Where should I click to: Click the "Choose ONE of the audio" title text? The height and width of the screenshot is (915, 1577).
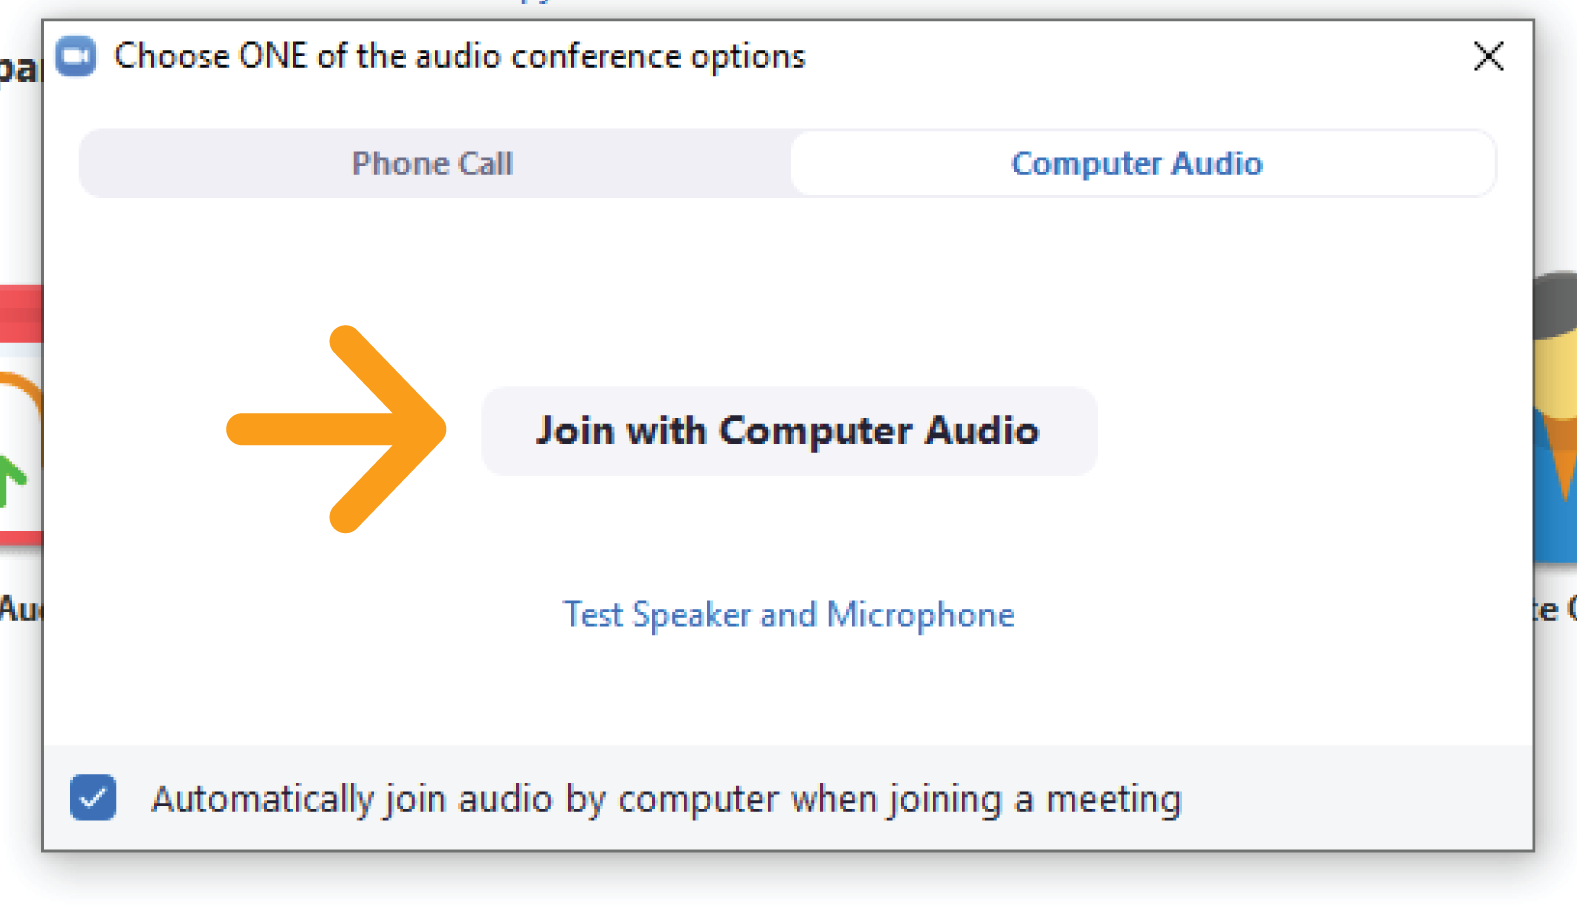point(459,56)
